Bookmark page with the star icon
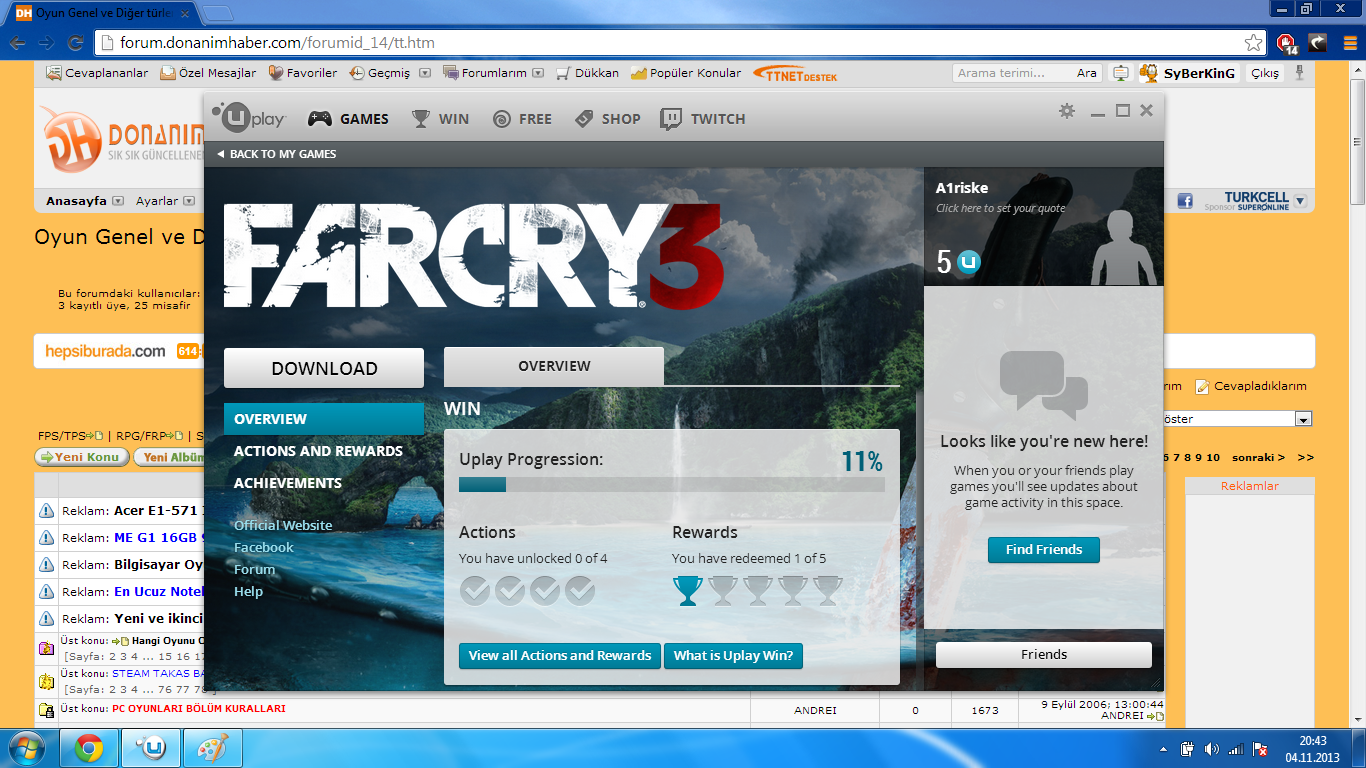The height and width of the screenshot is (768, 1366). 1253,43
